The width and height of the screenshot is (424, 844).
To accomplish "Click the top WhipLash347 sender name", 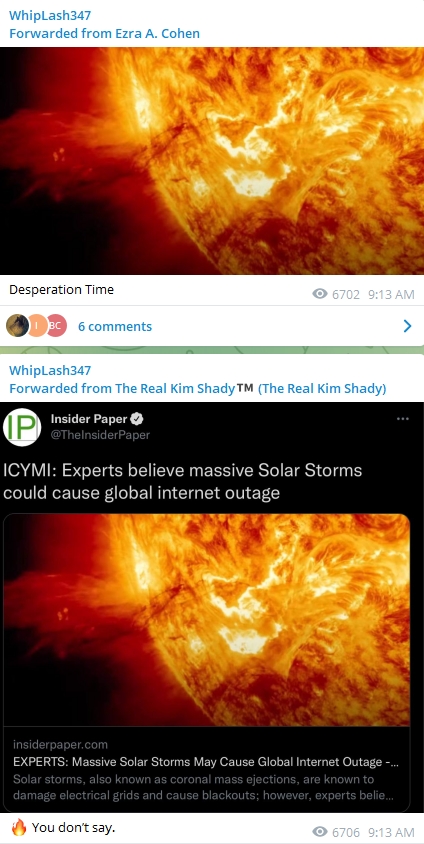I will [50, 15].
